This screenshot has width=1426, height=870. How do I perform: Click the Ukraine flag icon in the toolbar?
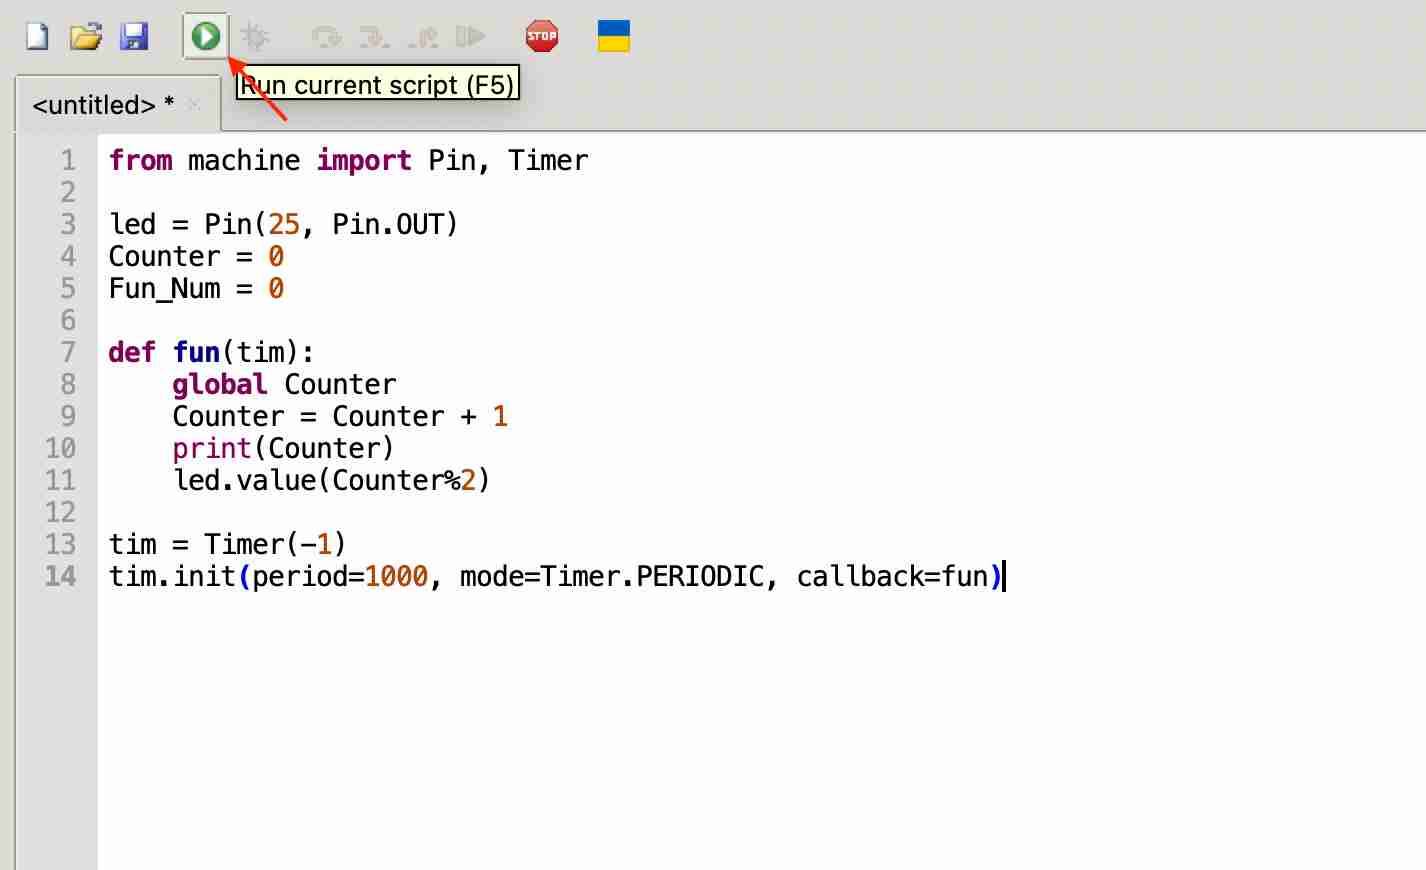click(x=614, y=36)
